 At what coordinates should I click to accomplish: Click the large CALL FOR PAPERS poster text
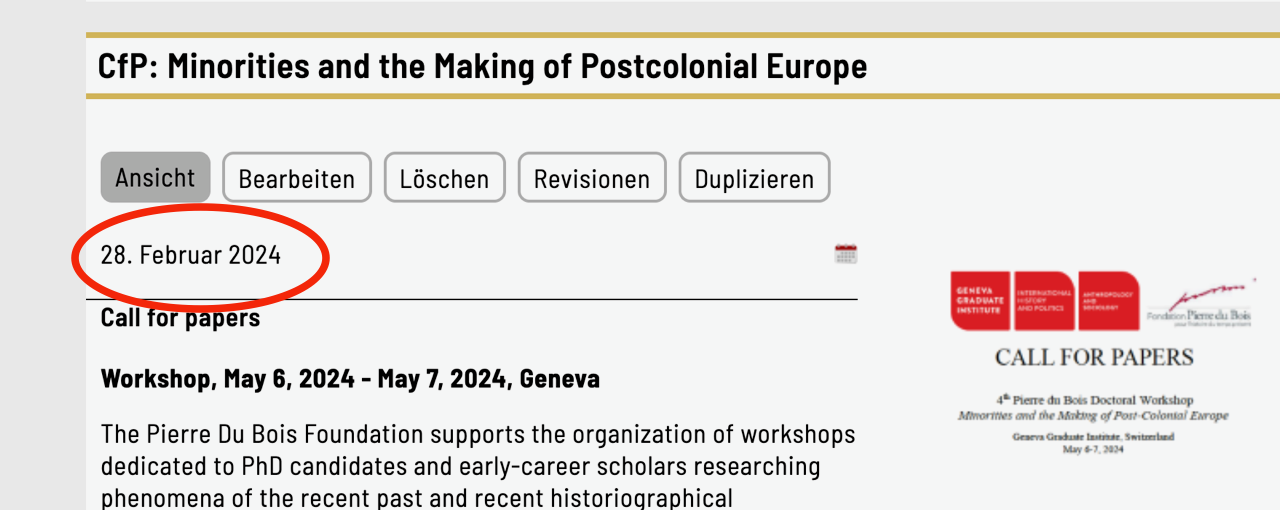(1094, 357)
